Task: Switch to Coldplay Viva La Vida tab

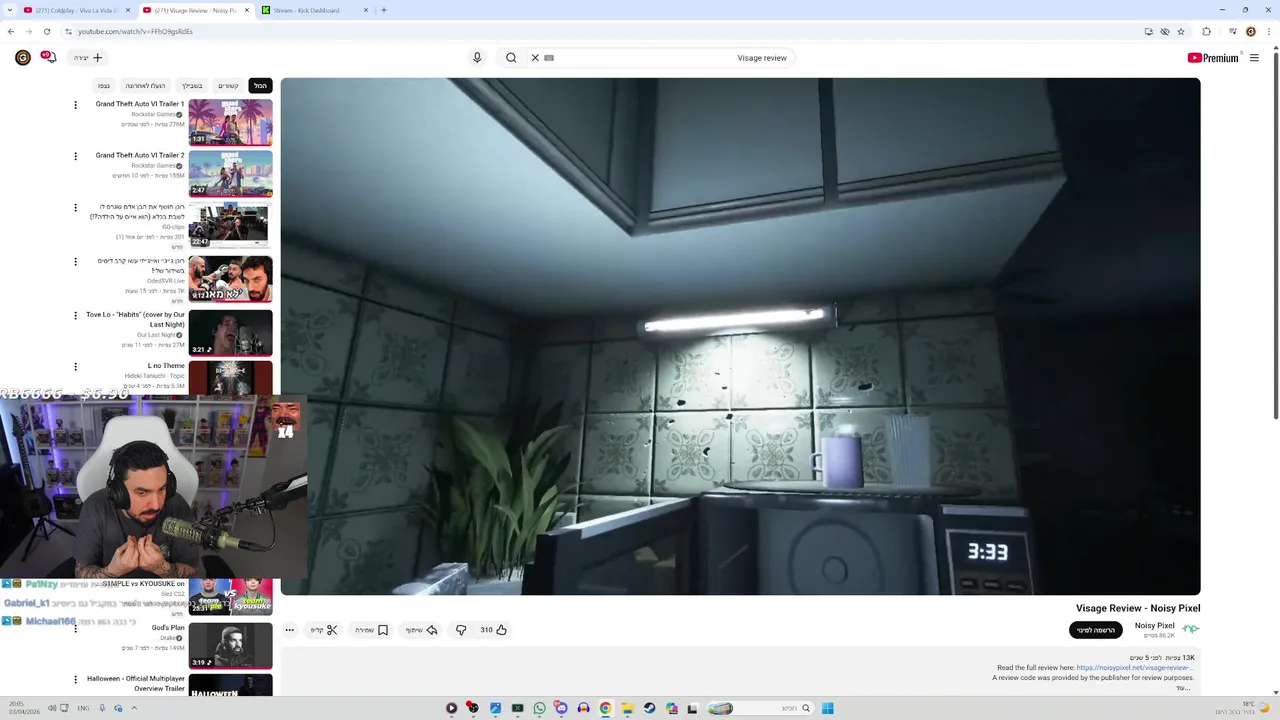Action: coord(78,10)
